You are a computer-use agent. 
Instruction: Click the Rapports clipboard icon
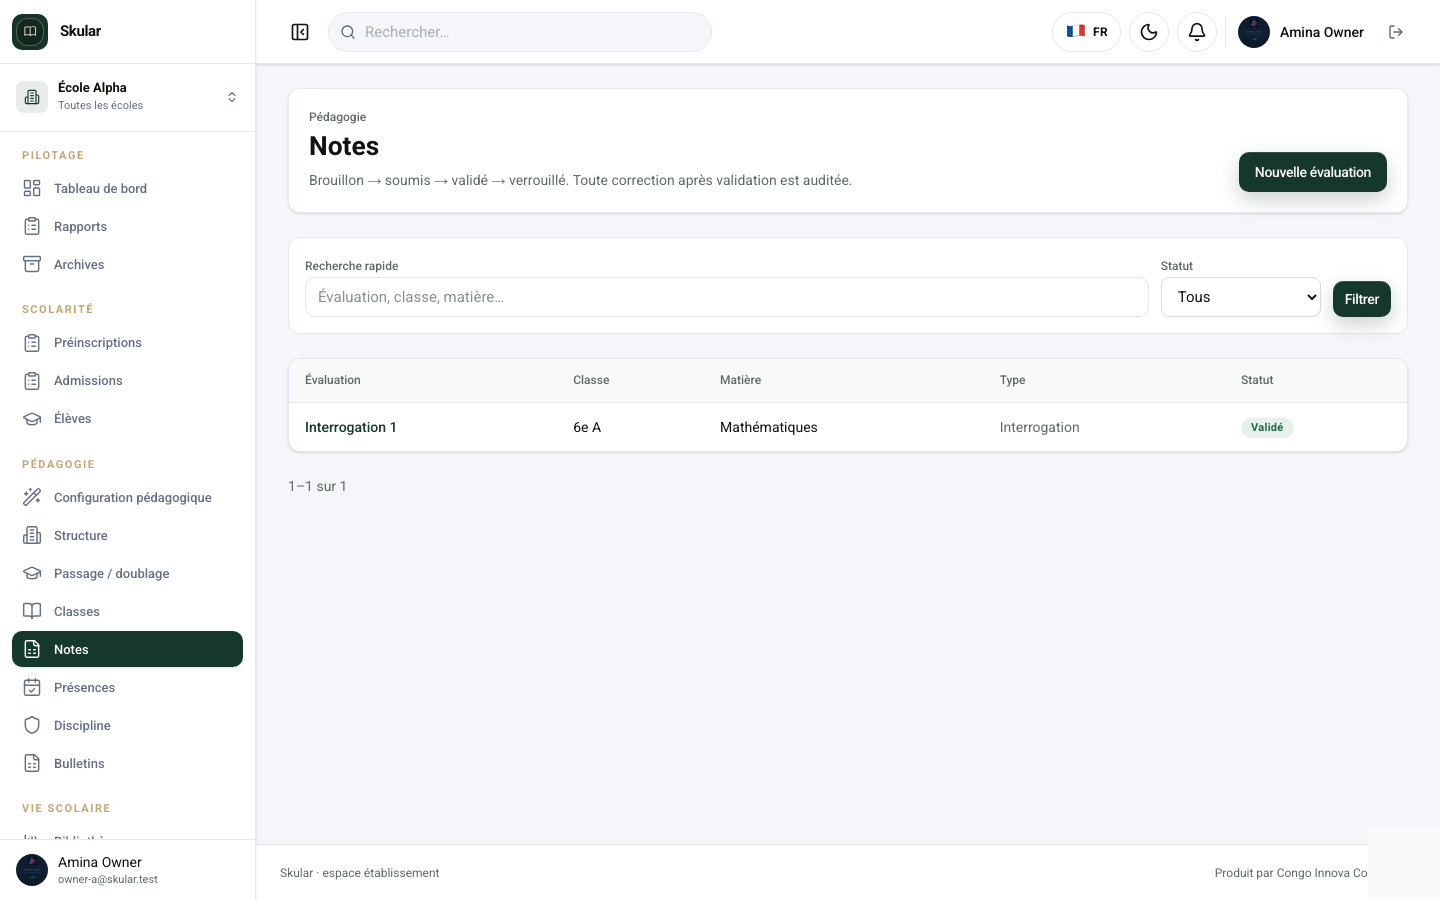[x=32, y=226]
